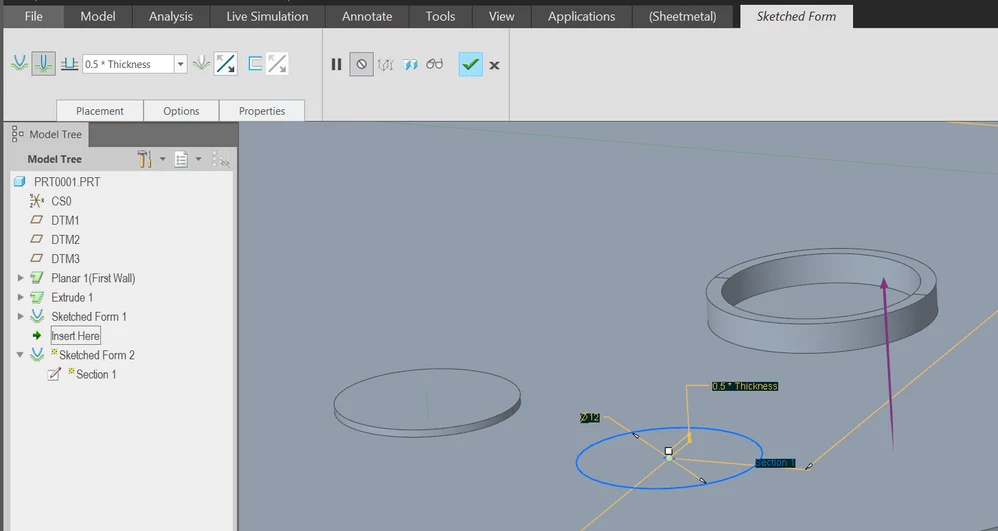The height and width of the screenshot is (531, 998).
Task: Open the depth value dropdown arrow
Action: (x=181, y=64)
